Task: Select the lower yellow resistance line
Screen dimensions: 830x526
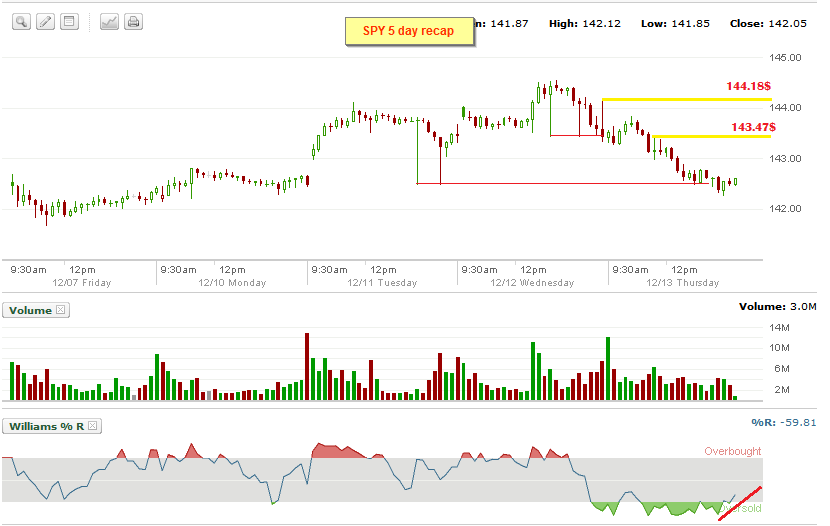Action: point(711,137)
